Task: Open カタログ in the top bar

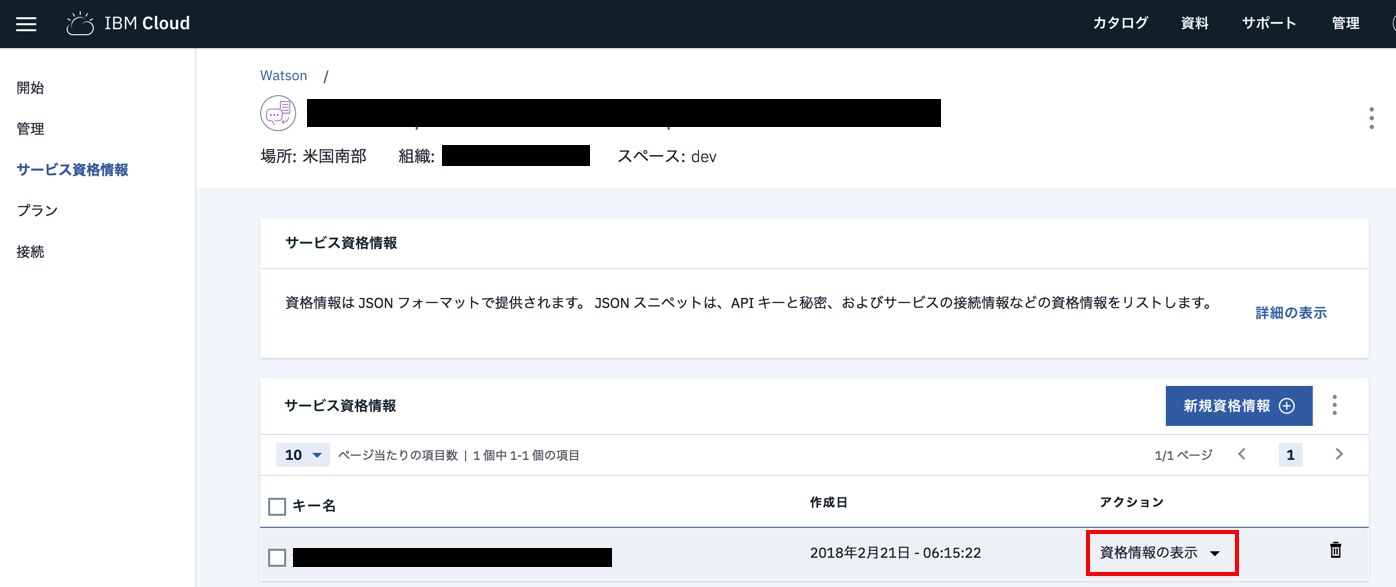Action: click(1120, 23)
